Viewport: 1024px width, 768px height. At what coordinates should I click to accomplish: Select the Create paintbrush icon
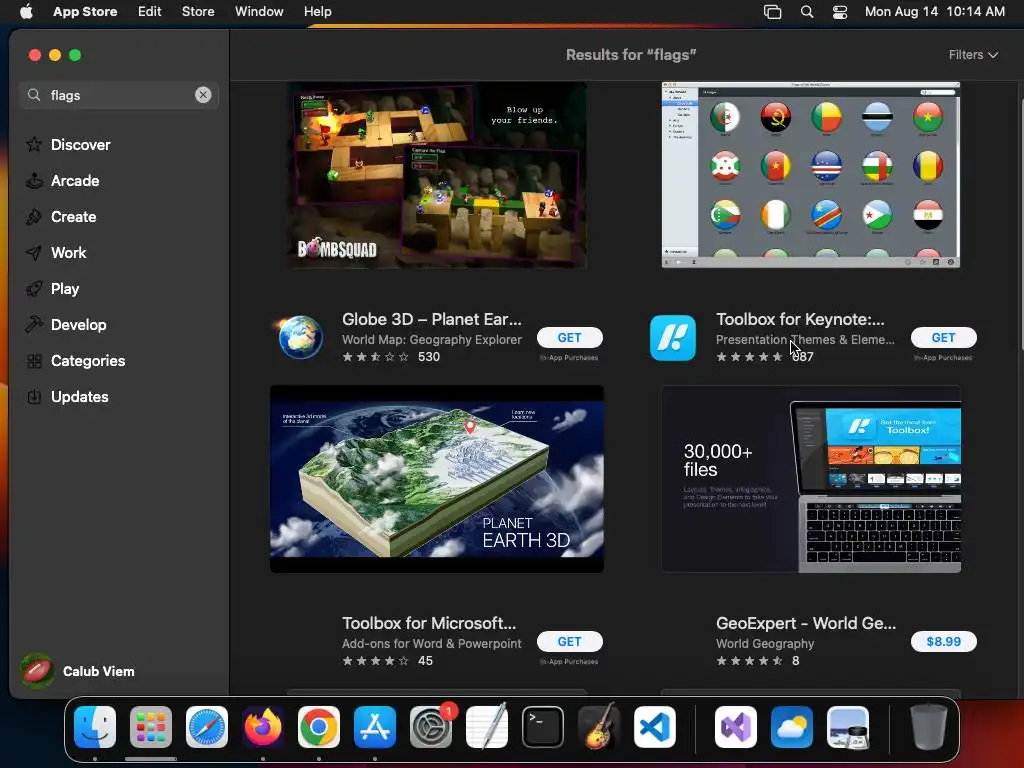34,217
